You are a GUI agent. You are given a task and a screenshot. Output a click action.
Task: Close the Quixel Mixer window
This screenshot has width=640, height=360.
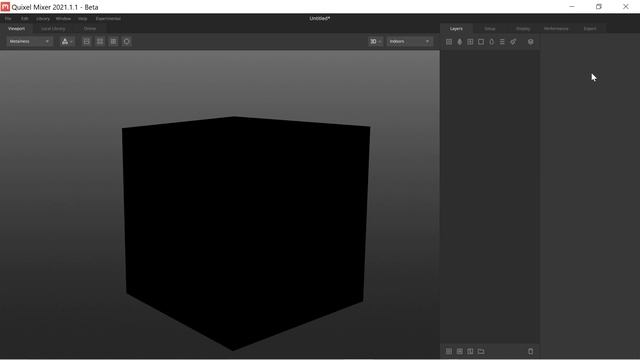click(626, 7)
